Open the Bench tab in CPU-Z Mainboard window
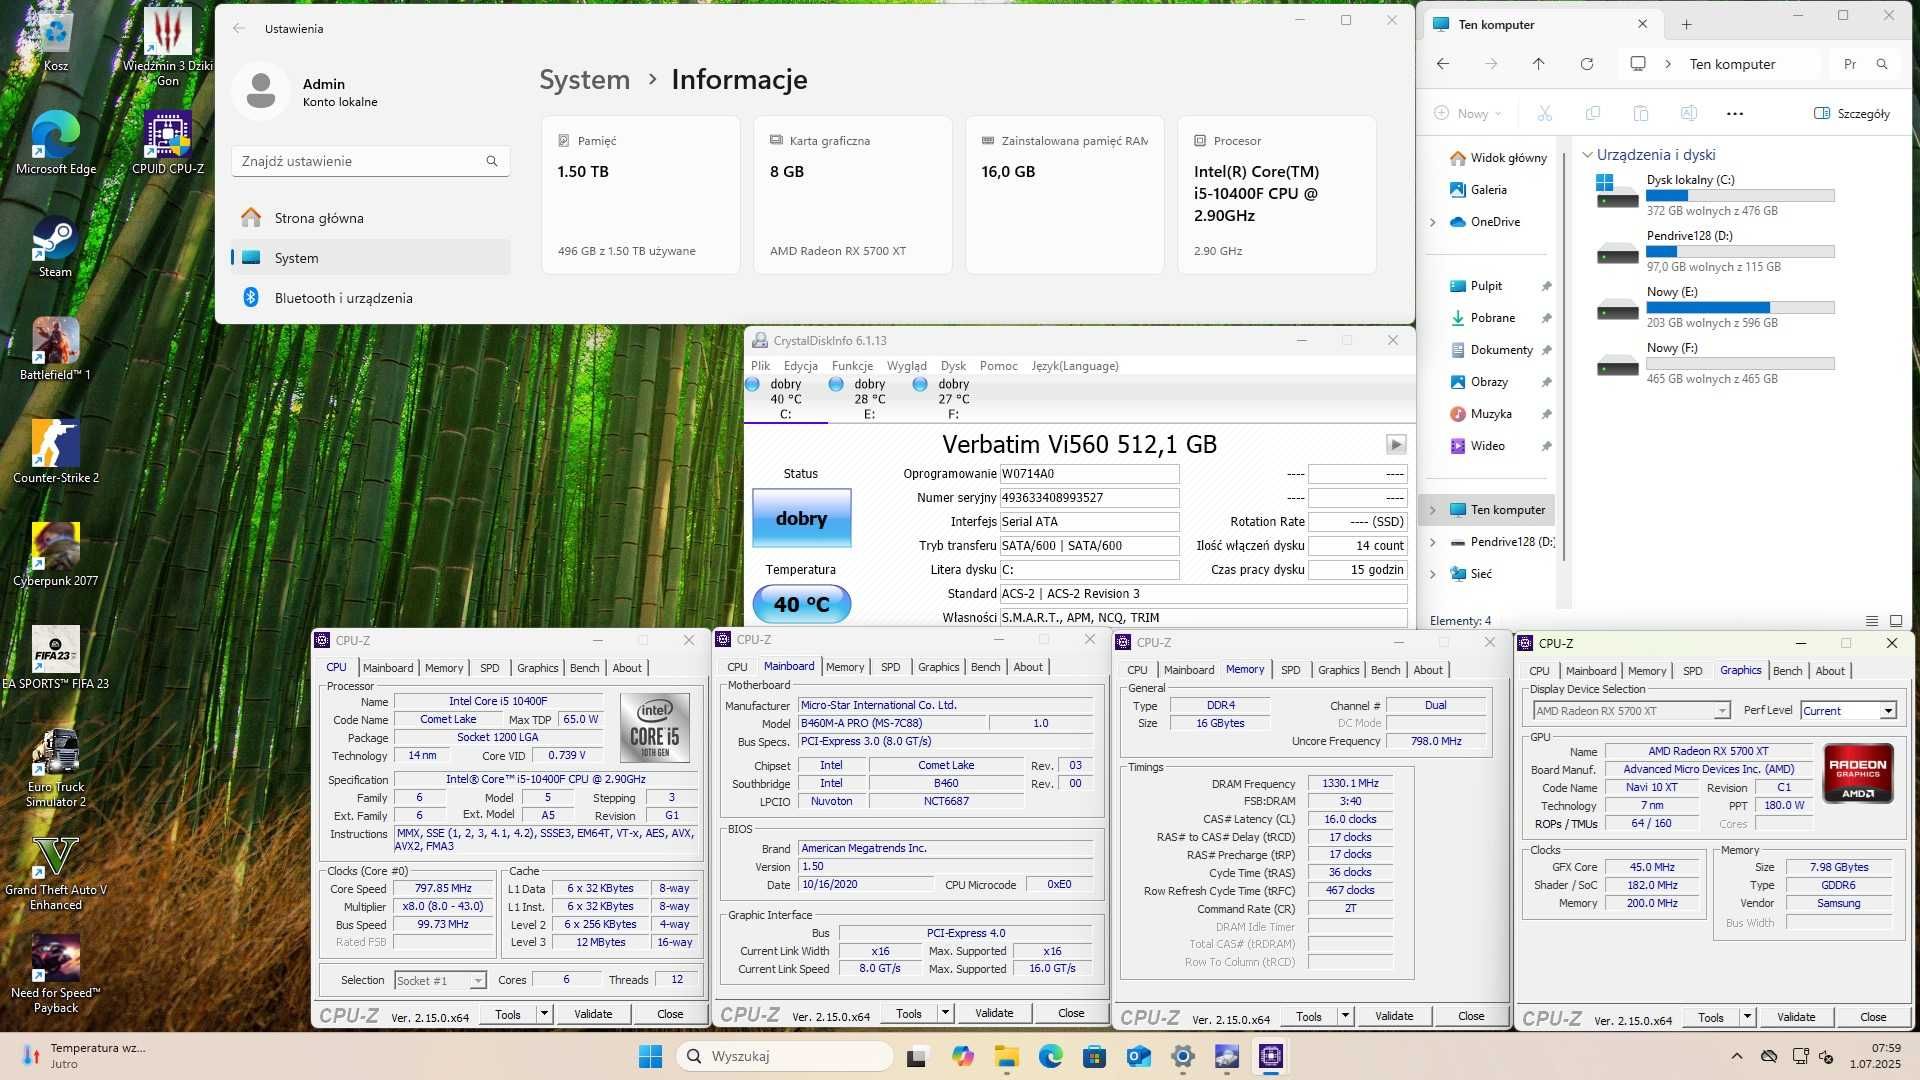The width and height of the screenshot is (1920, 1080). coord(985,667)
